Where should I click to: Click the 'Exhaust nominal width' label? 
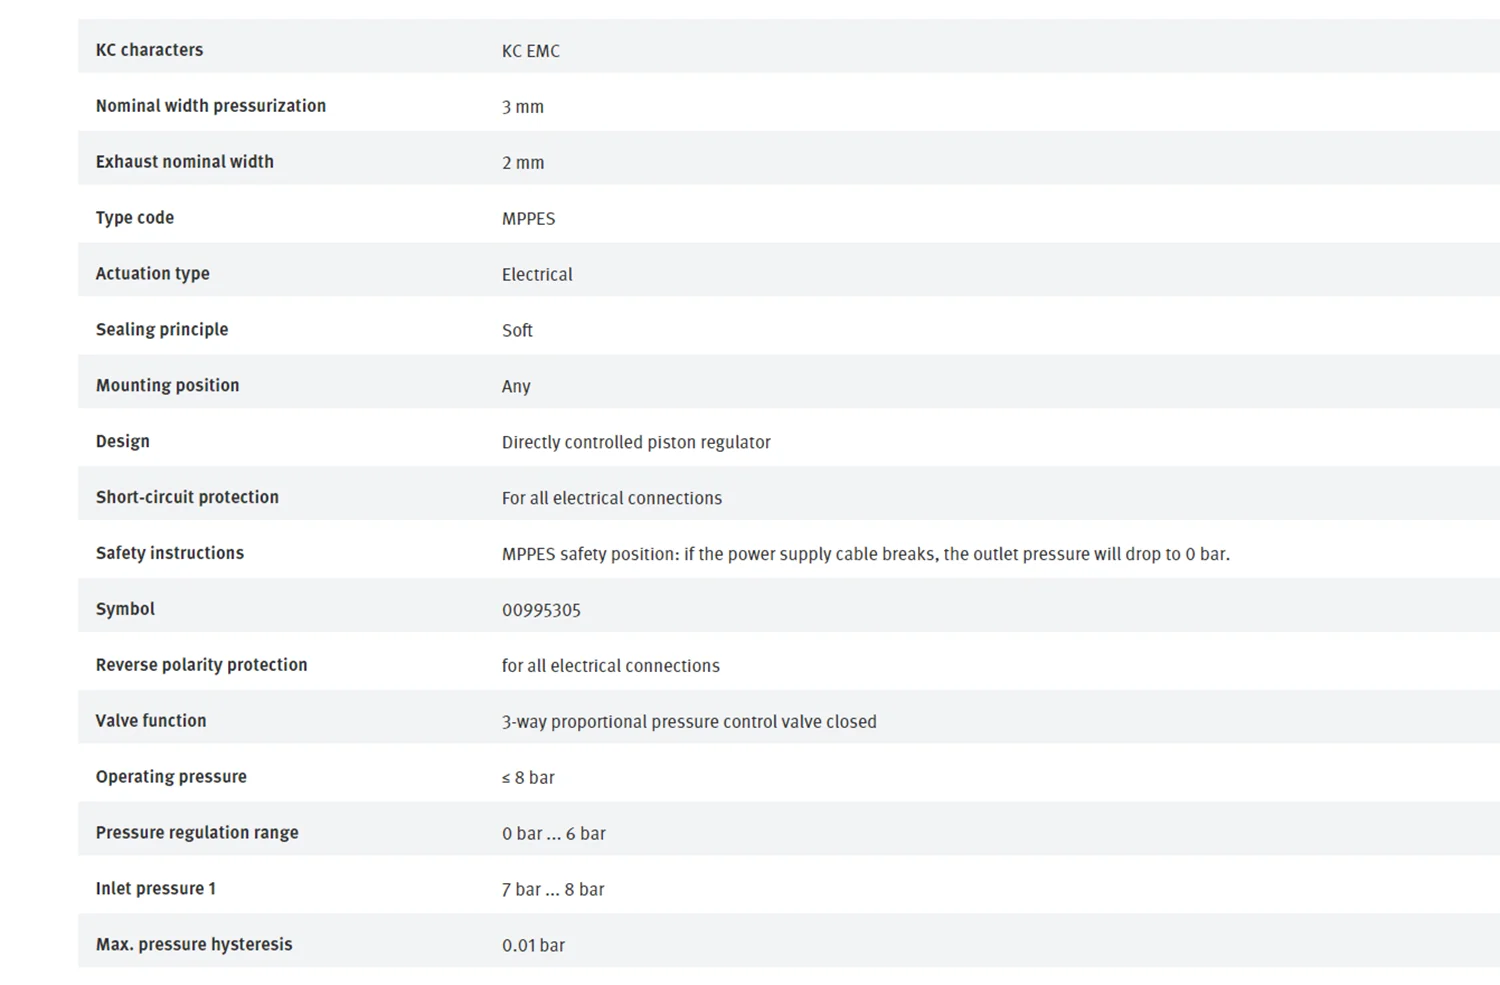(x=184, y=162)
